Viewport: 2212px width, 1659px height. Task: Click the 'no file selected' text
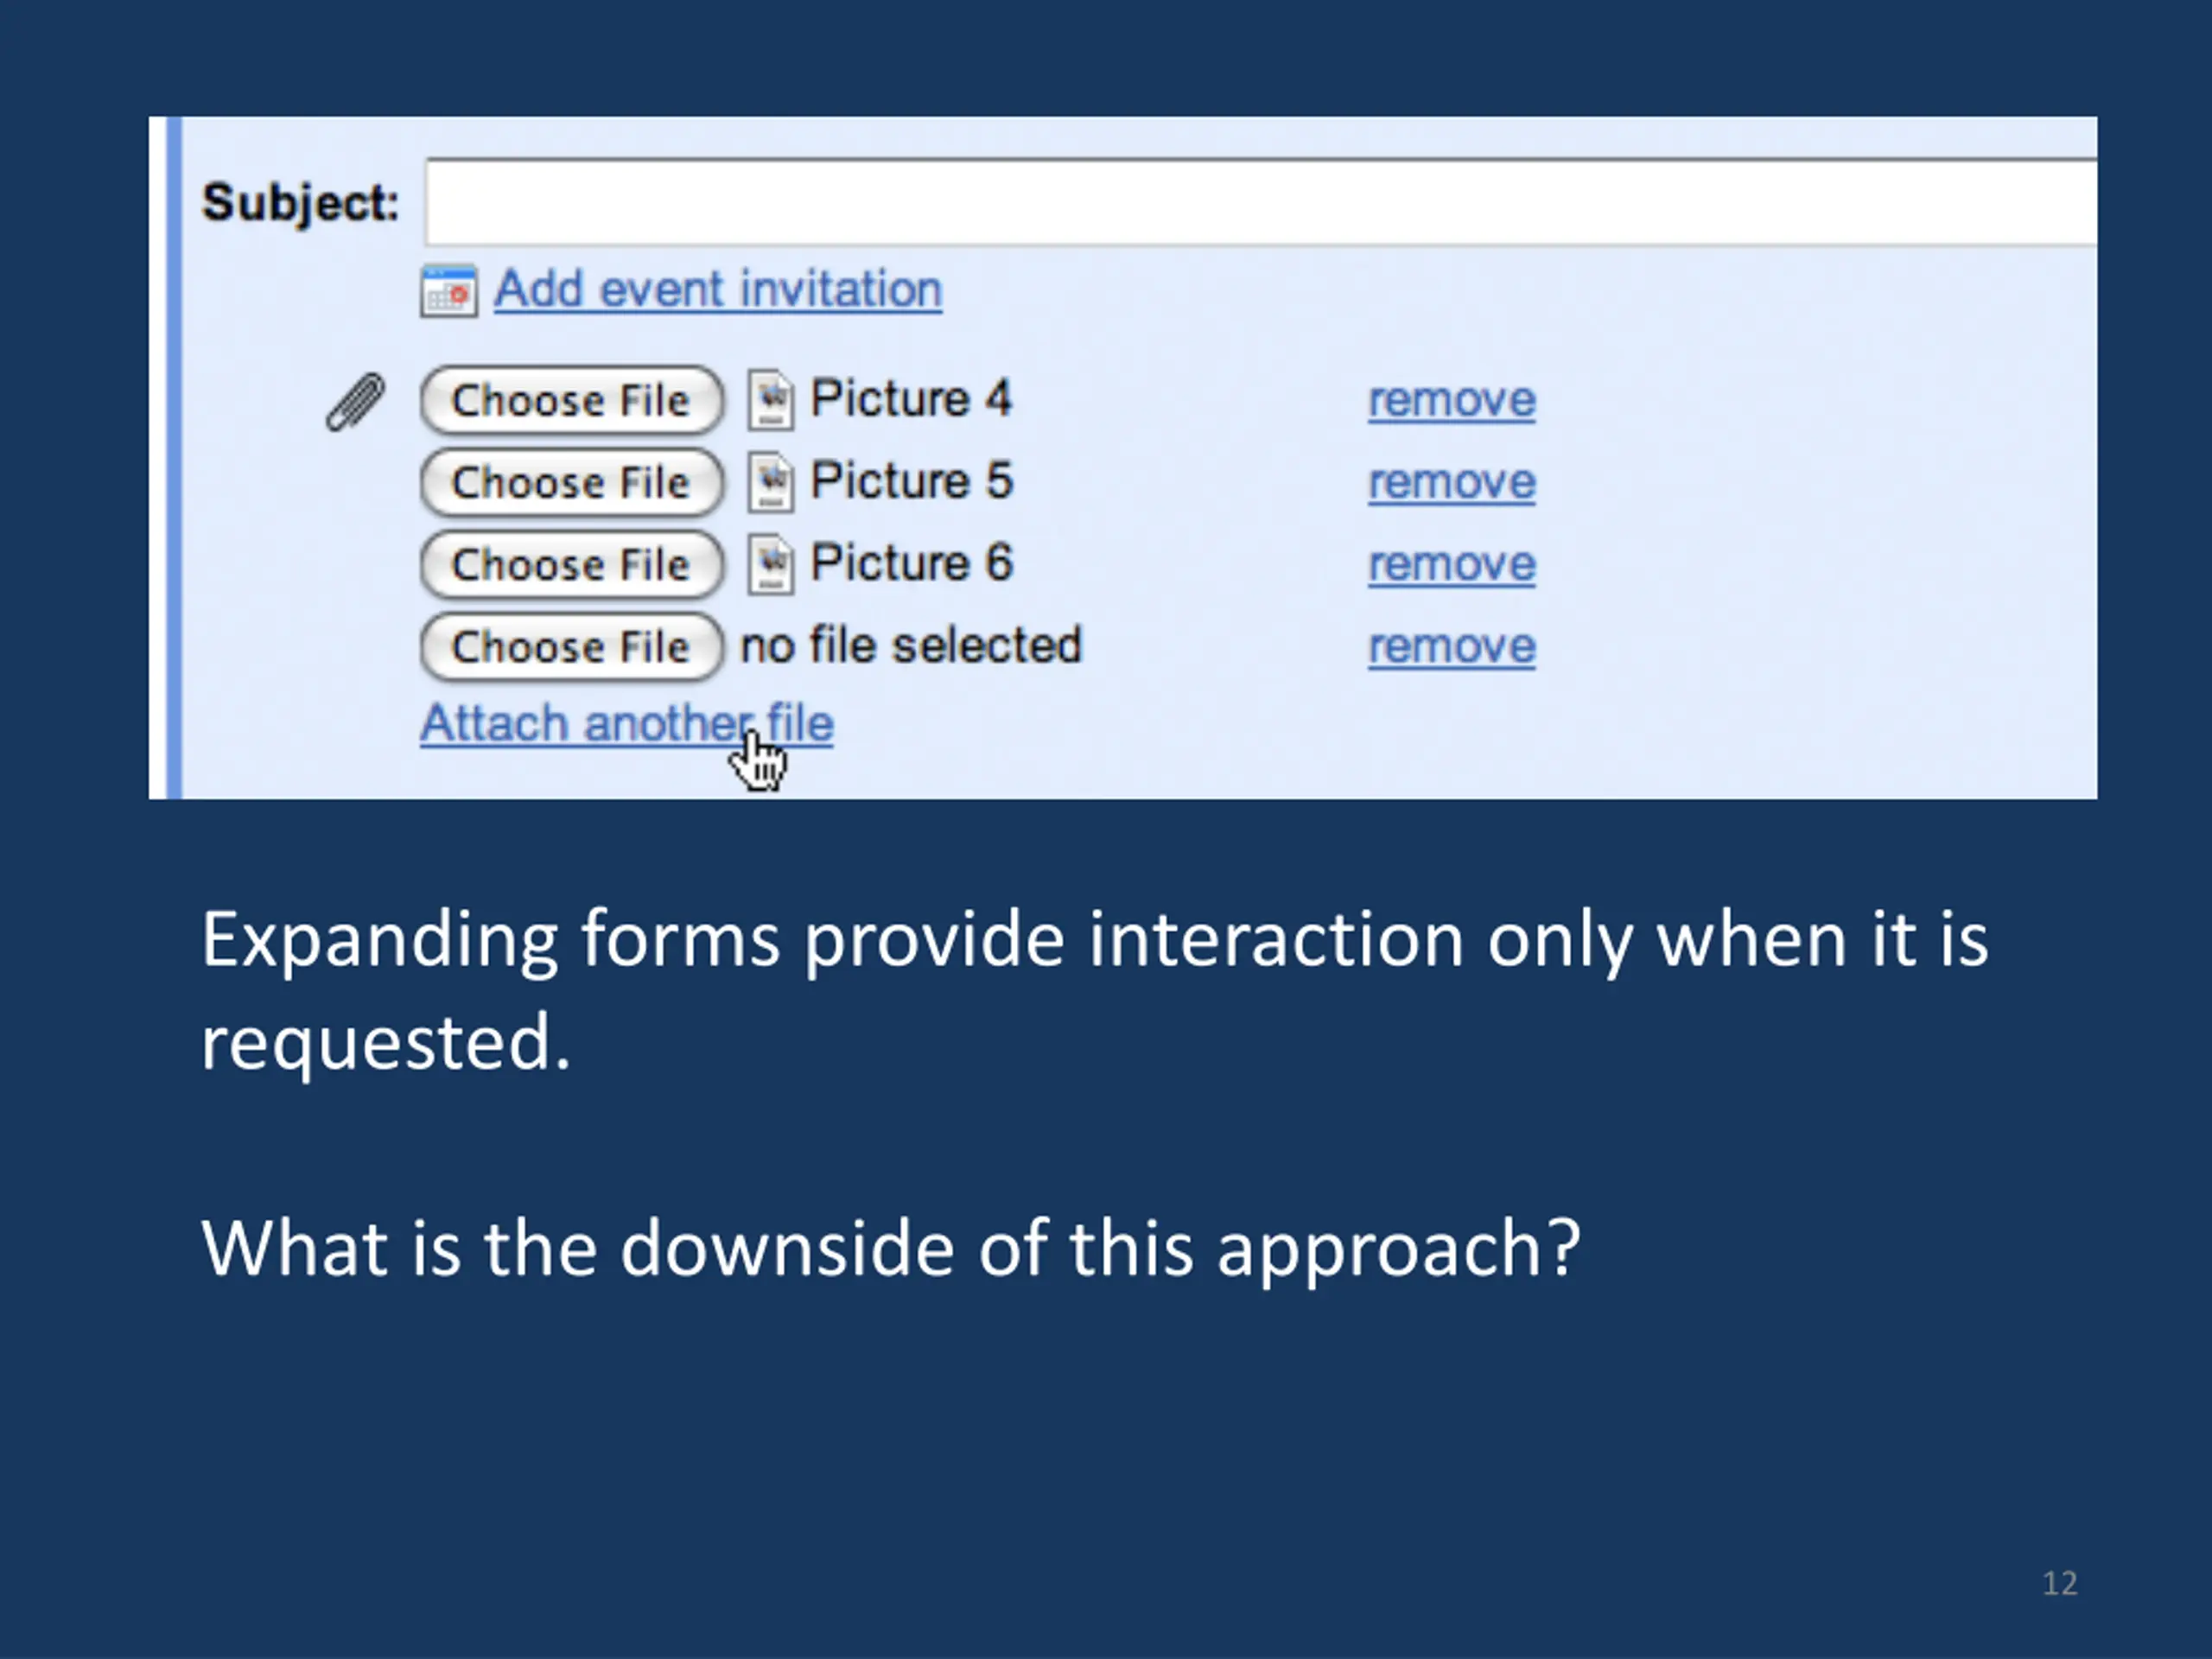(910, 645)
